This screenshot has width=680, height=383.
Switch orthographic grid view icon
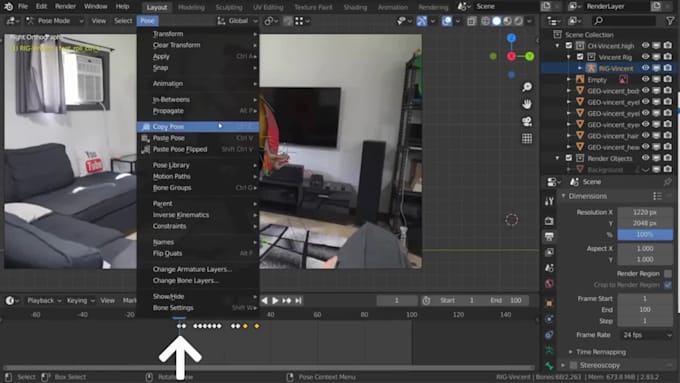pyautogui.click(x=527, y=138)
